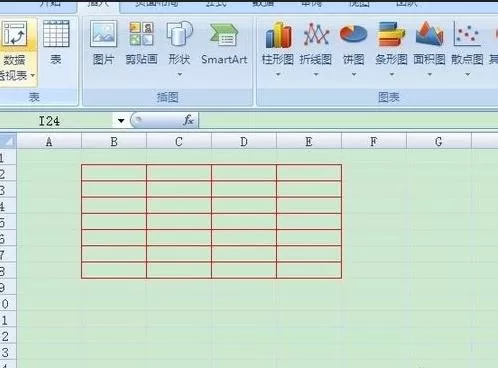Select row 5 header
The image size is (498, 368).
coord(8,222)
